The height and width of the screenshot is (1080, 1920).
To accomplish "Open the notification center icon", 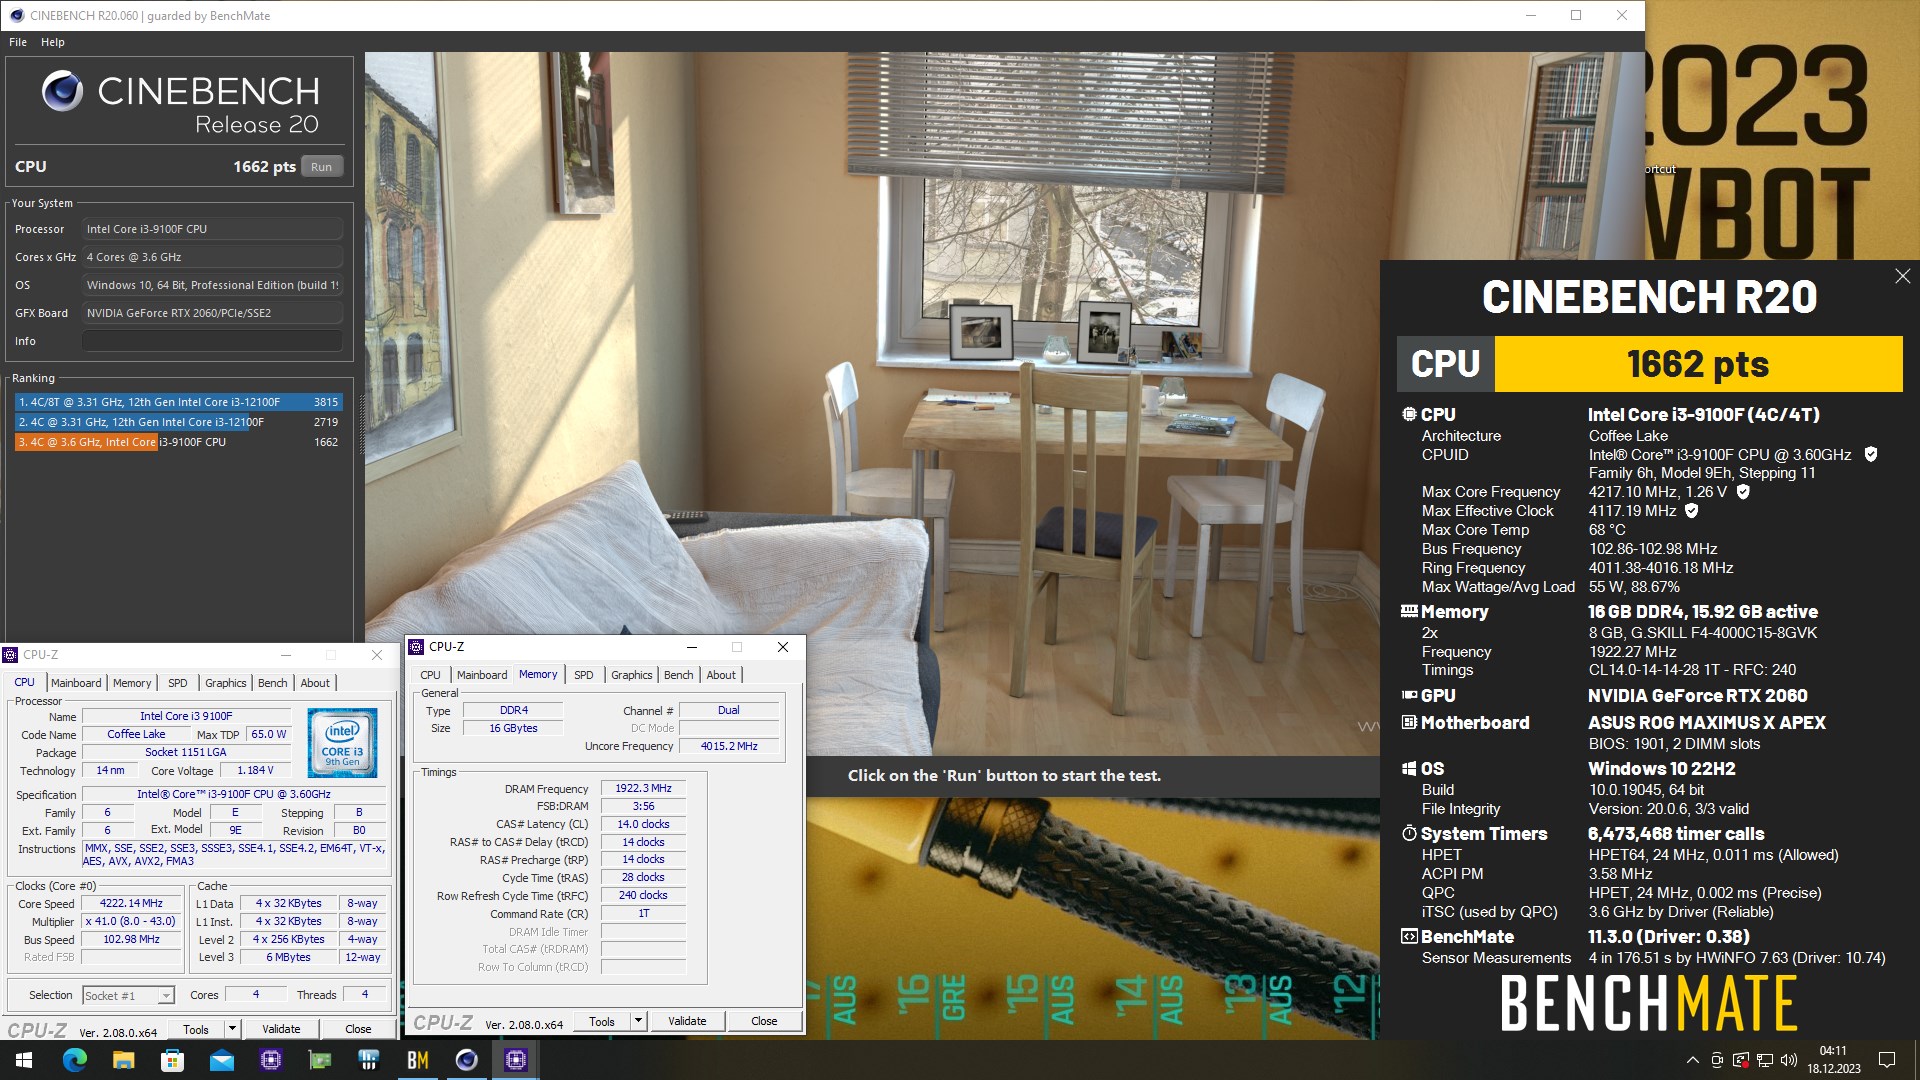I will 1887,1060.
